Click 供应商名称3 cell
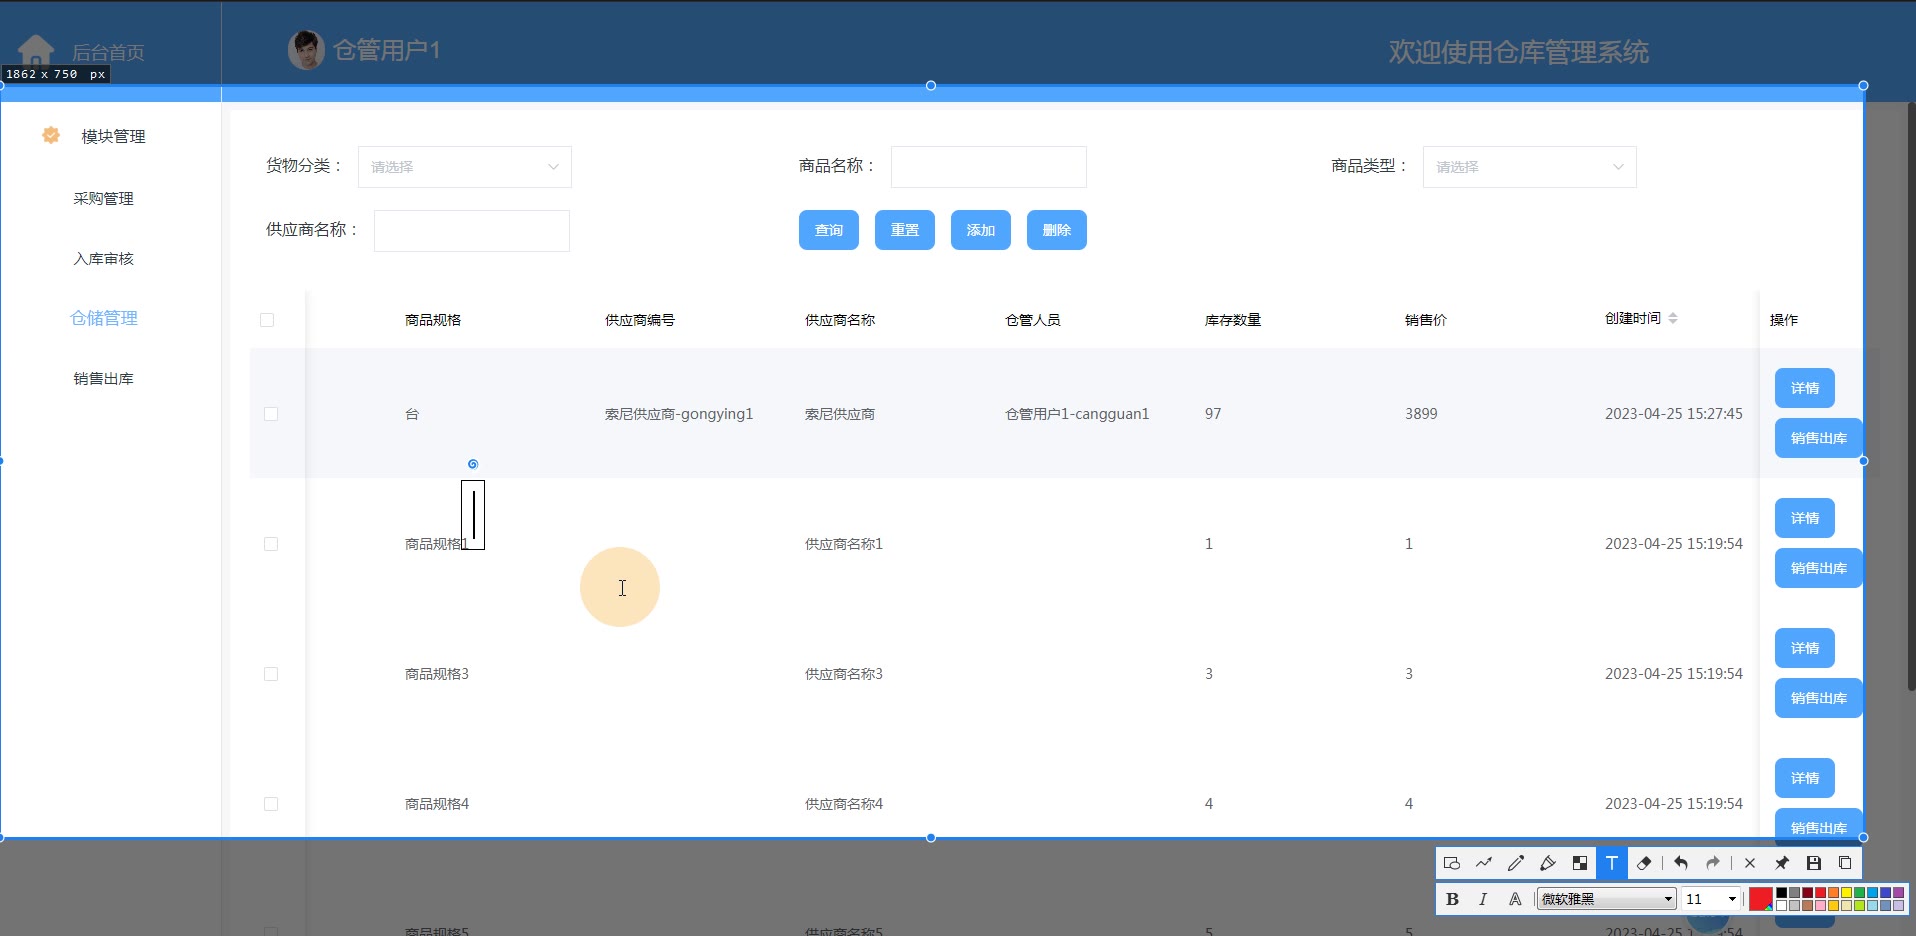This screenshot has width=1916, height=936. click(844, 674)
